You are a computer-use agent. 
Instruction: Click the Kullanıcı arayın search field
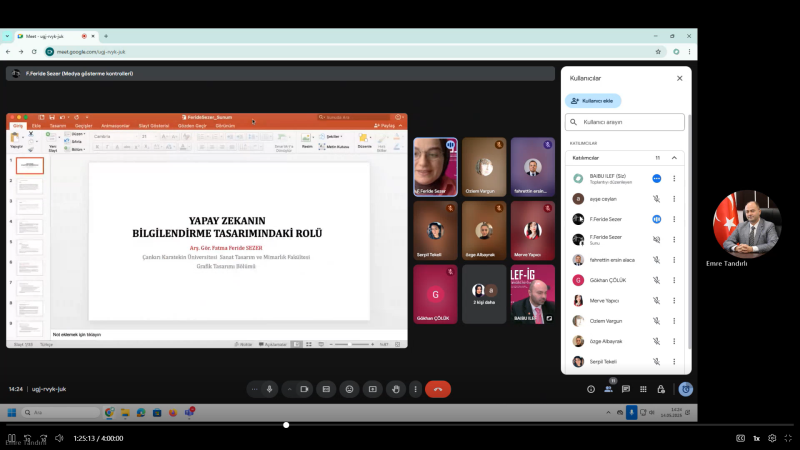coord(625,122)
